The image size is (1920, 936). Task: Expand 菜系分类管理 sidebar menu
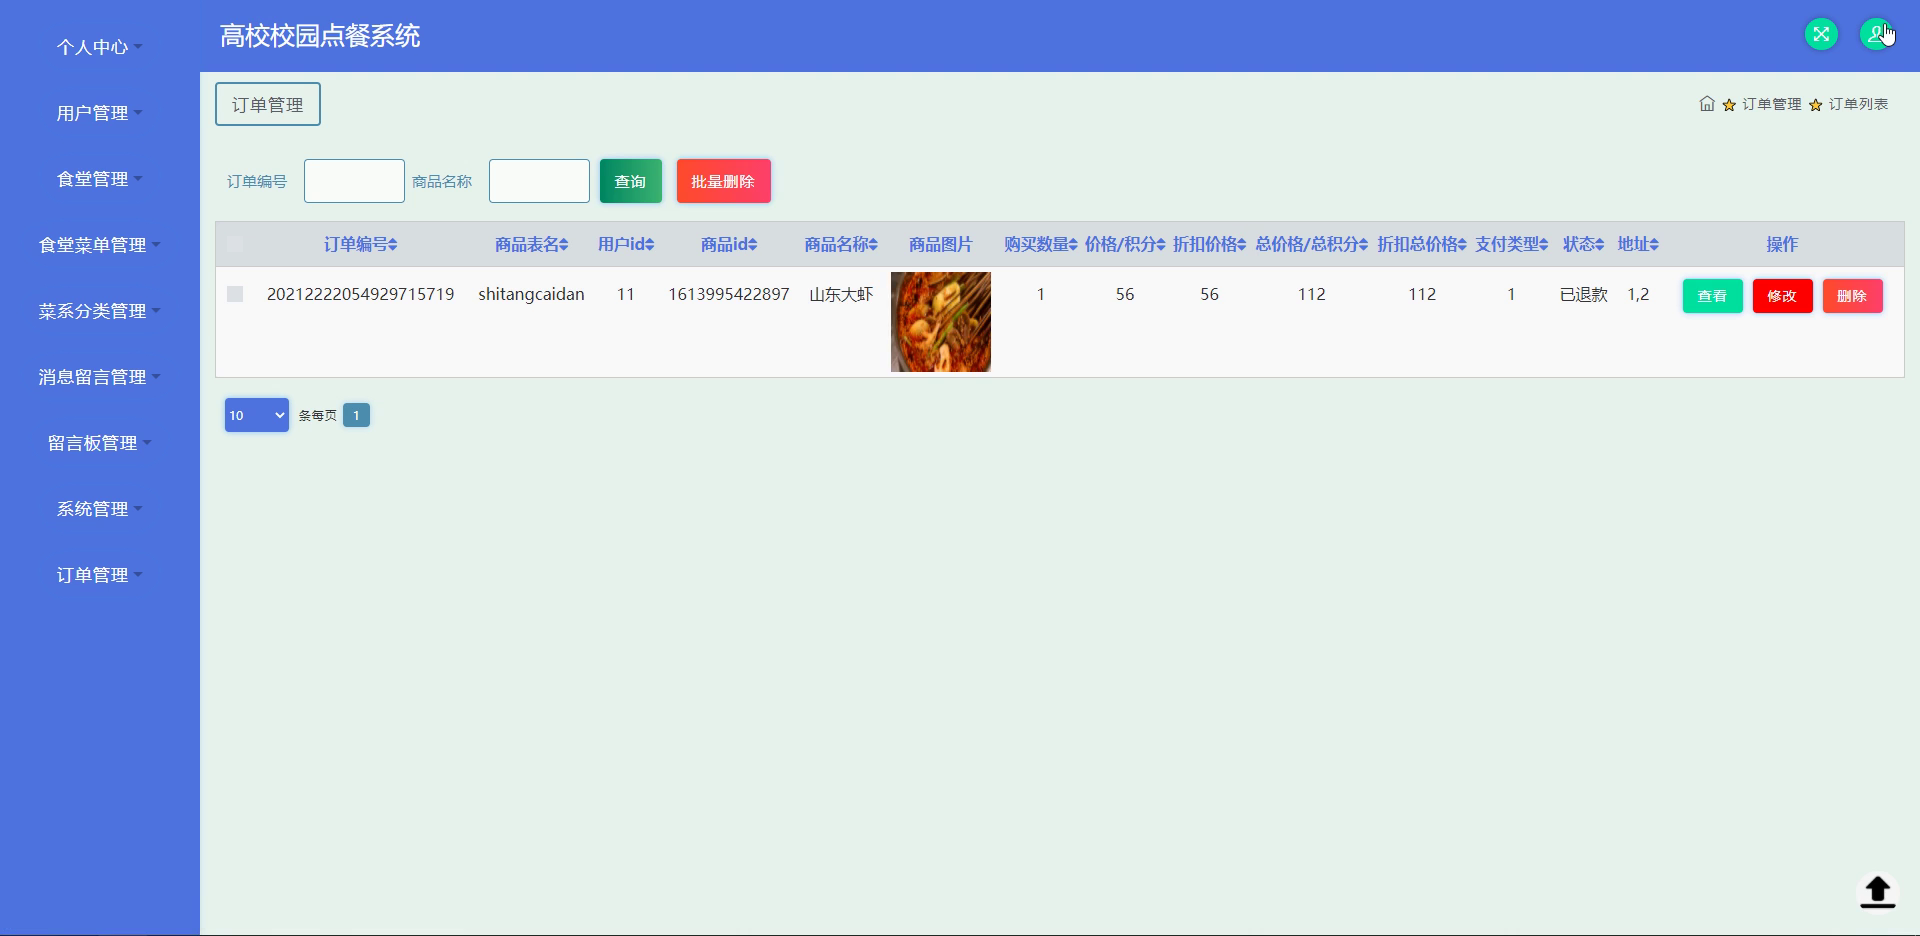pos(99,311)
